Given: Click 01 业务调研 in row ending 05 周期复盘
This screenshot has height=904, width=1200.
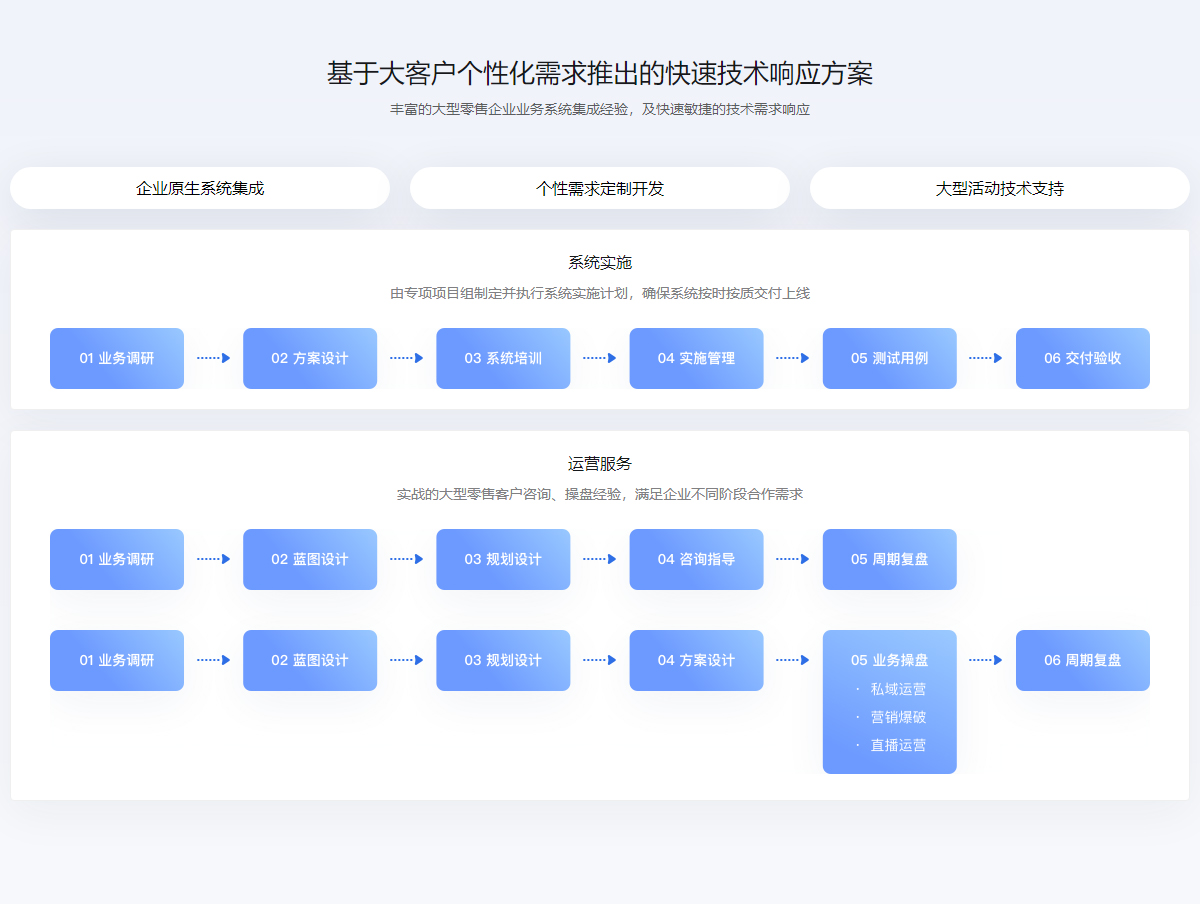Looking at the screenshot, I should pyautogui.click(x=117, y=559).
